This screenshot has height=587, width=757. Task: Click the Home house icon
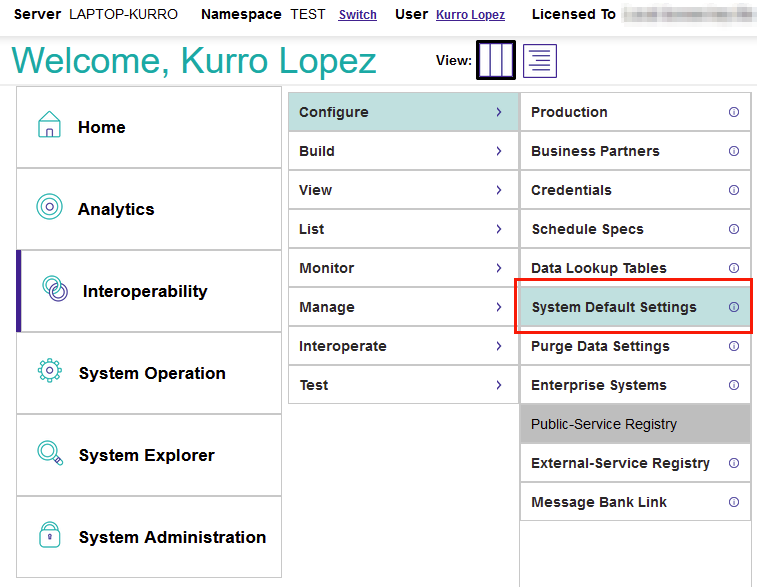pos(49,126)
